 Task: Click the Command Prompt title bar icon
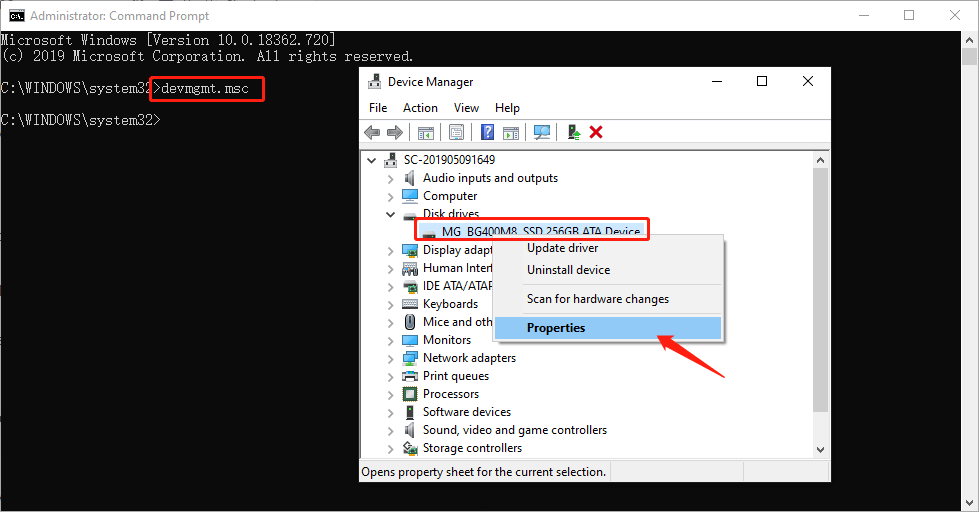17,16
